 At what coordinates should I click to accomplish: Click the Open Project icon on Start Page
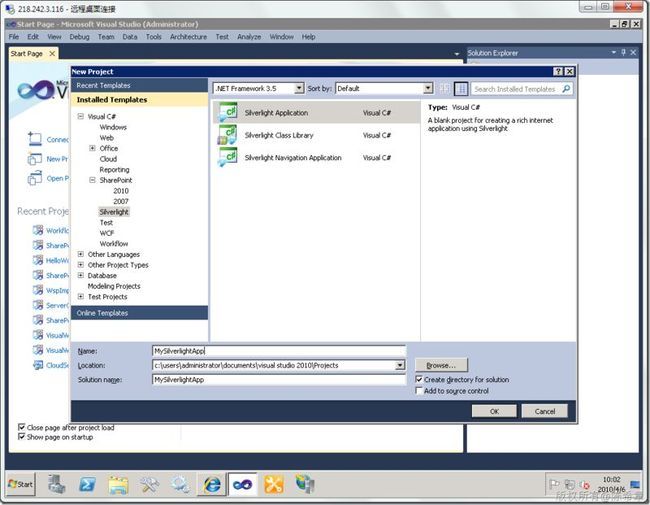(x=35, y=178)
